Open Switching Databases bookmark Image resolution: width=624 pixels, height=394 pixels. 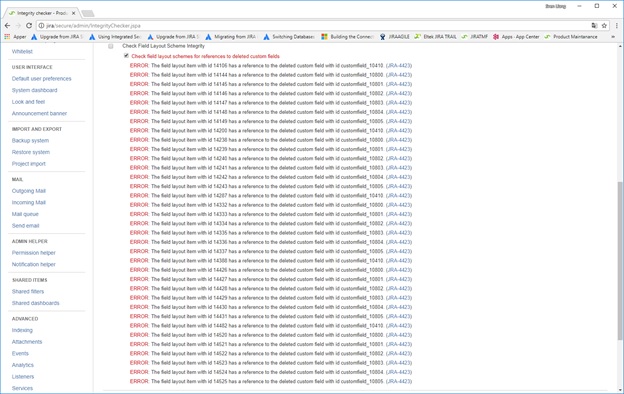(x=289, y=37)
